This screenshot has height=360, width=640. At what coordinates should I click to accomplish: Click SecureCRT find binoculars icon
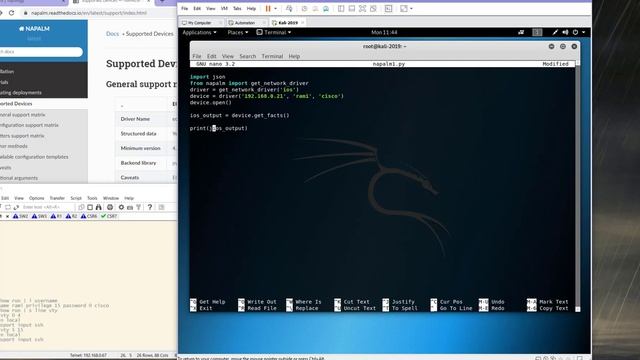[x=98, y=207]
